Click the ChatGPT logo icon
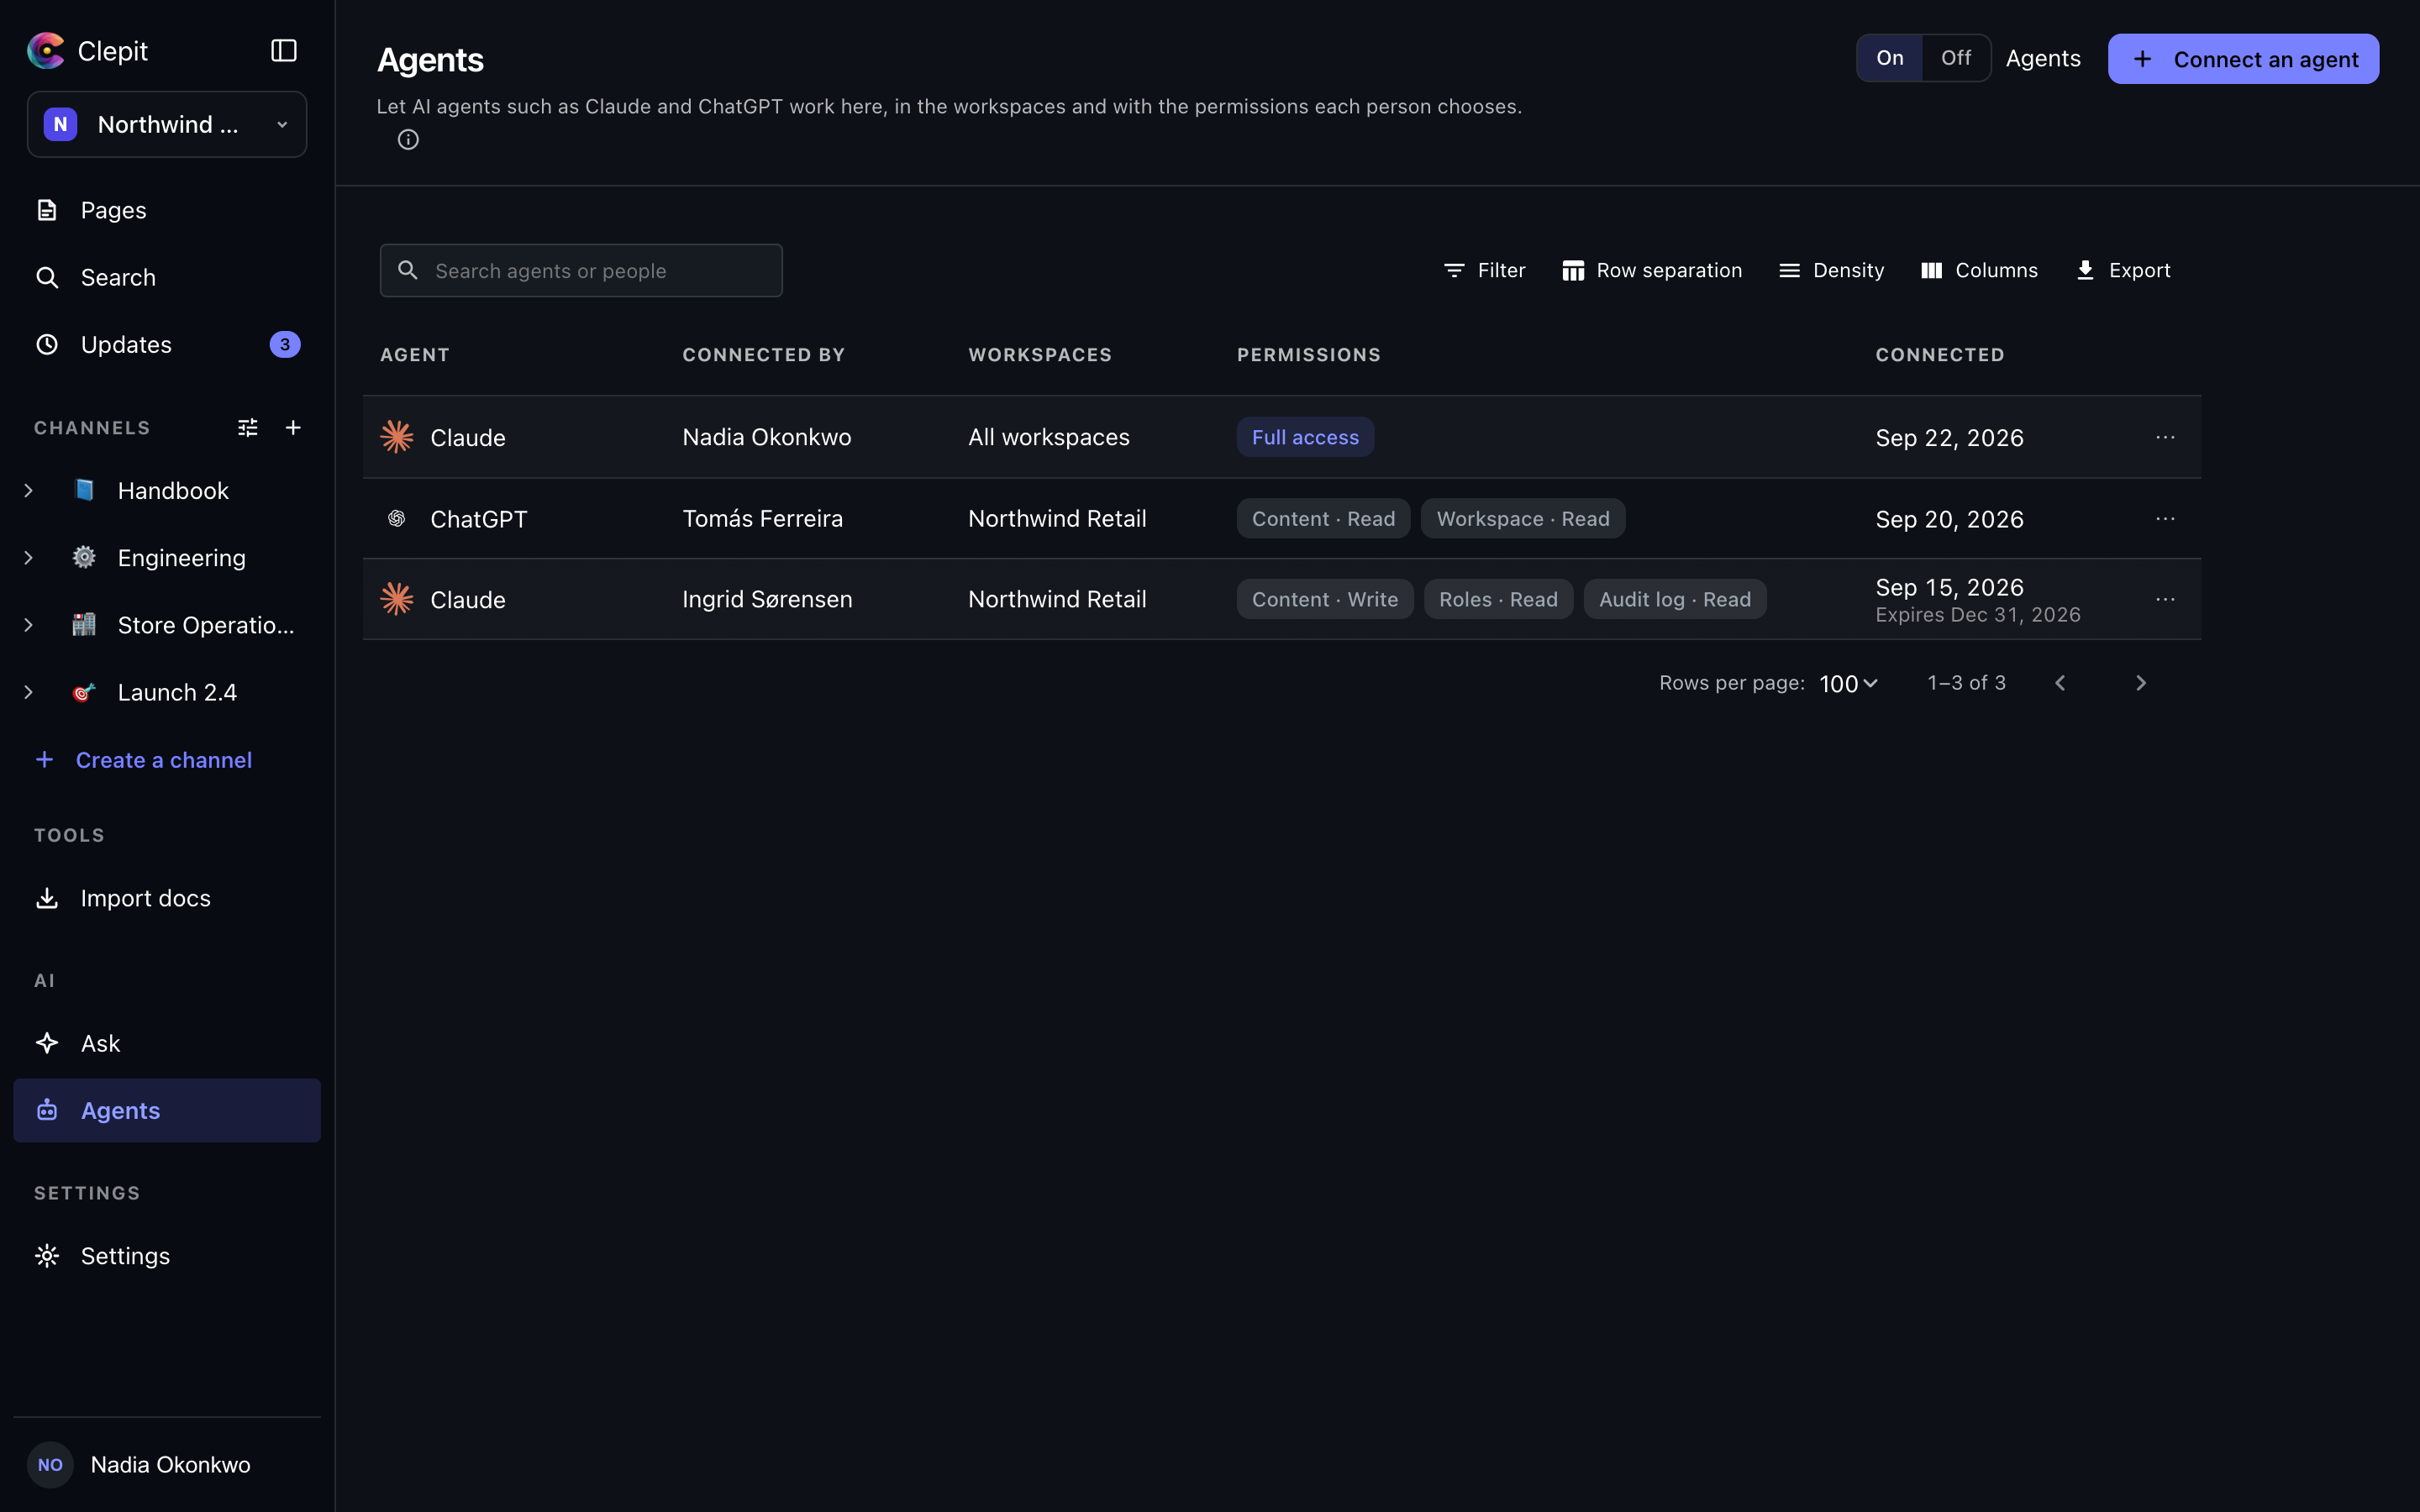This screenshot has height=1512, width=2420. click(x=397, y=518)
